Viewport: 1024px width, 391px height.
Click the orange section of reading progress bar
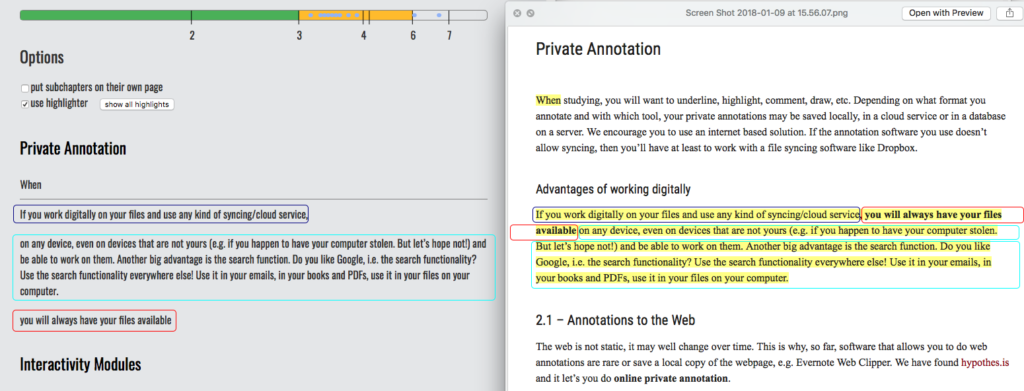[356, 15]
